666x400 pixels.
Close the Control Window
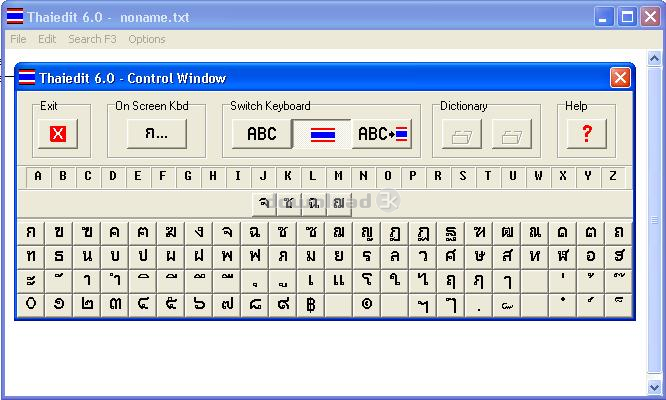(x=620, y=78)
